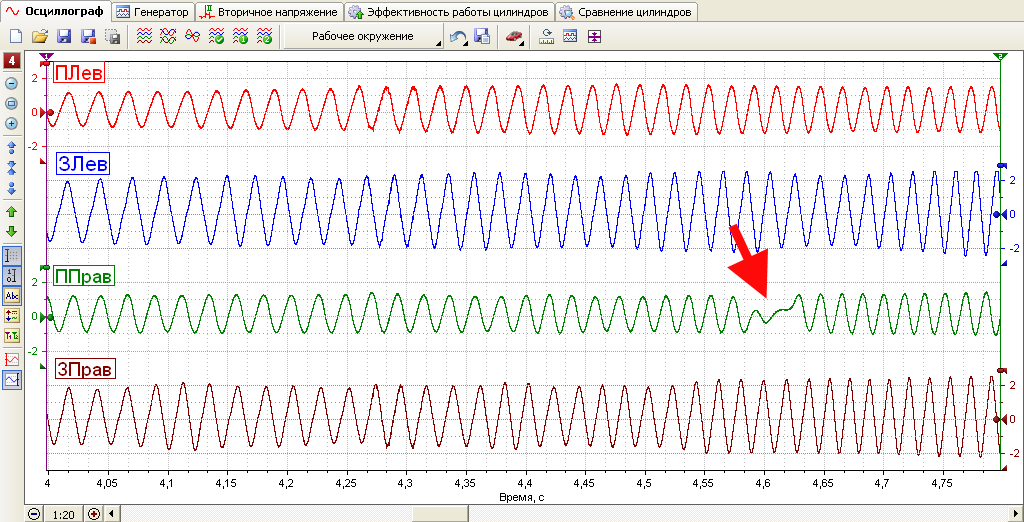Switch to the Осциллограф tab
1024x522 pixels.
(56, 11)
